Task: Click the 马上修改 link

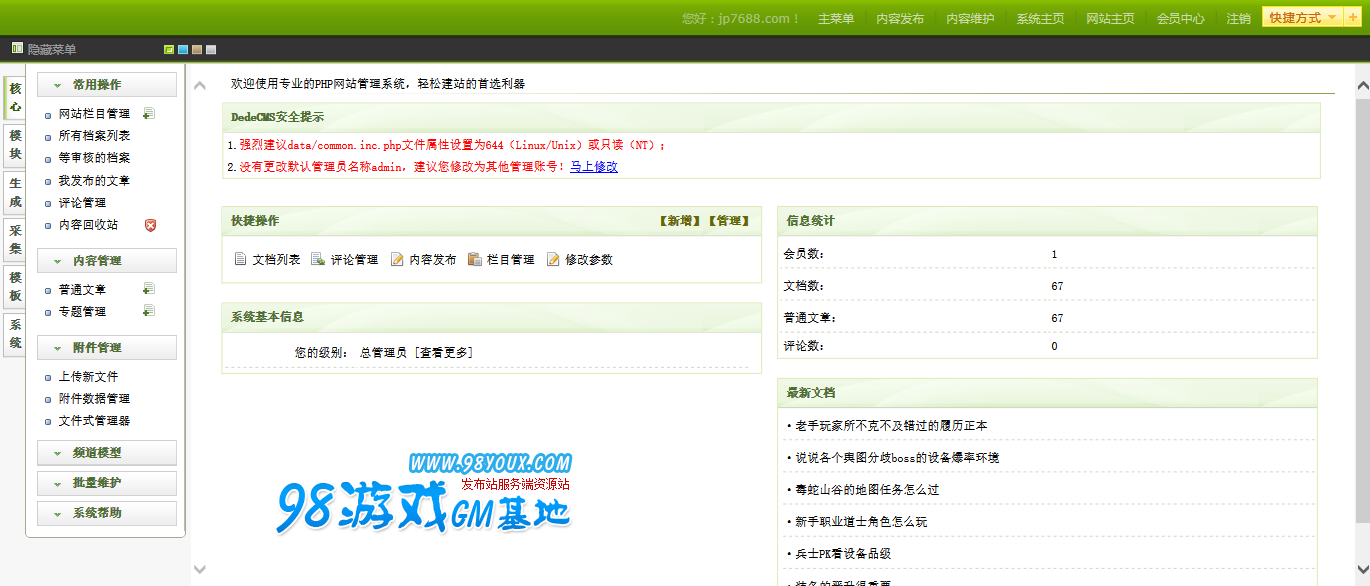Action: (x=594, y=167)
